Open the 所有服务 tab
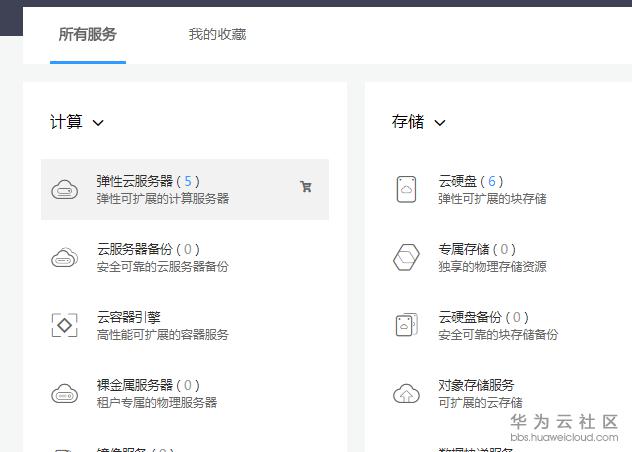 tap(87, 35)
